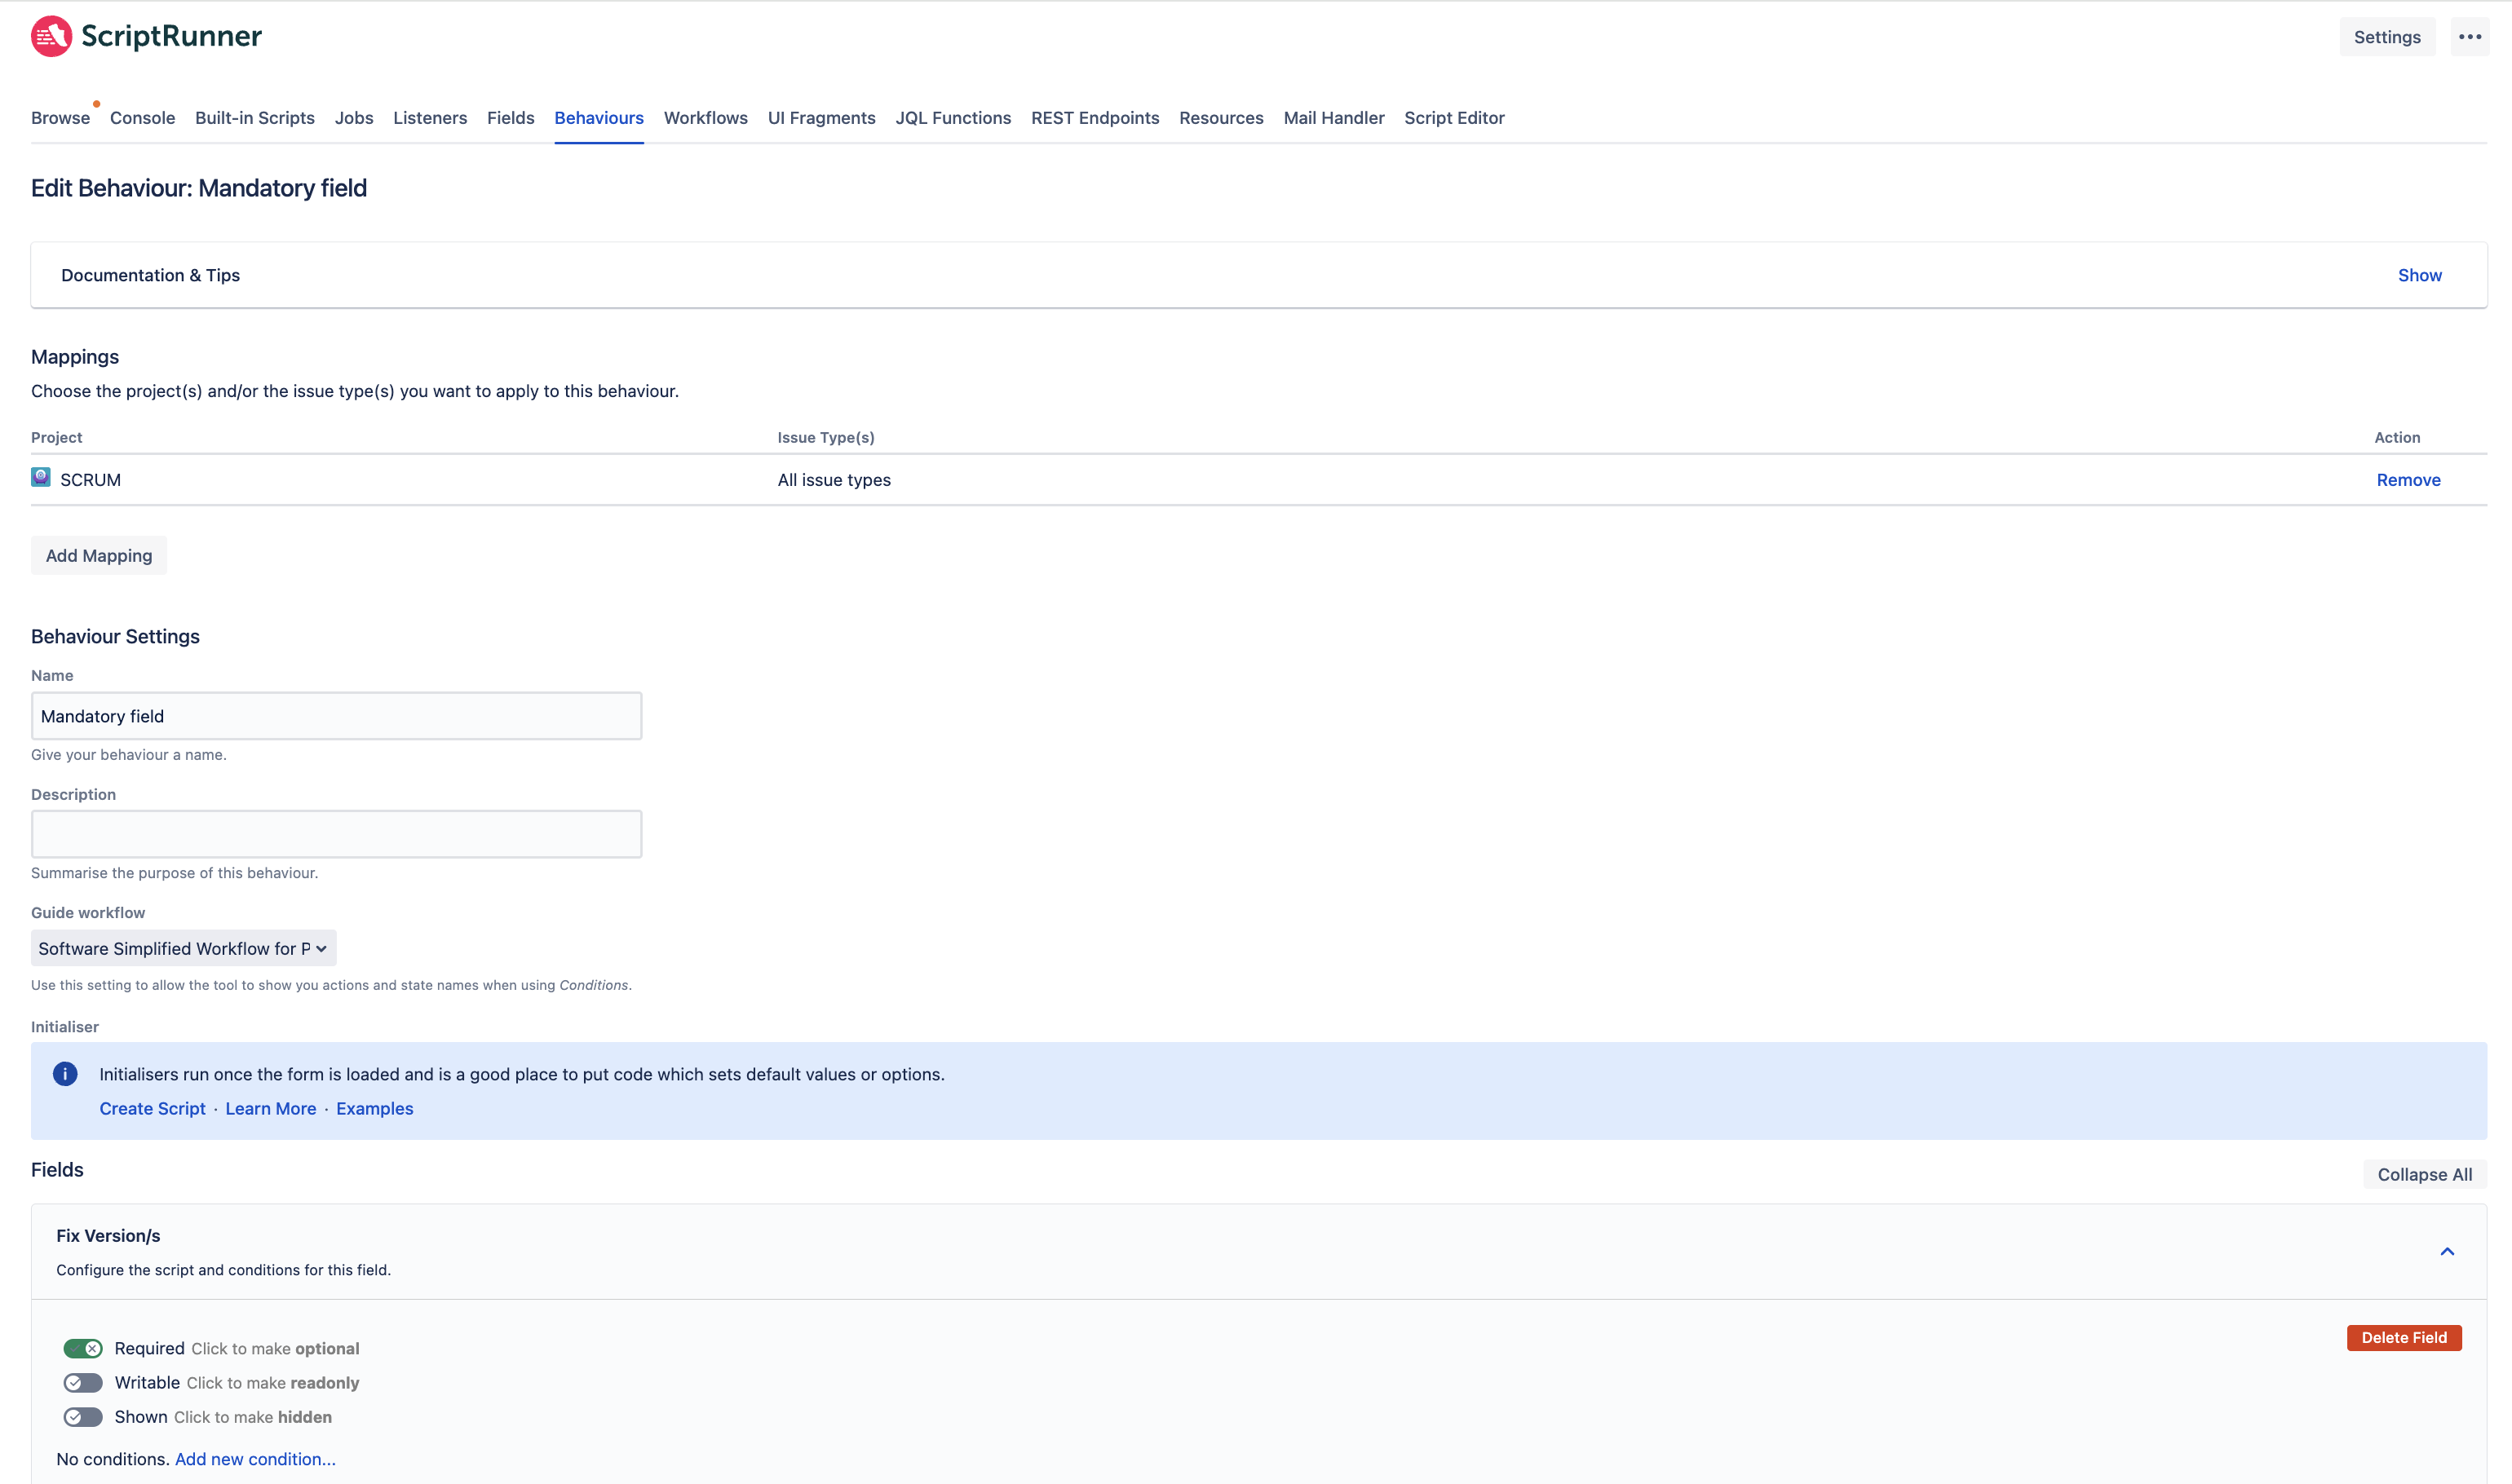Go to the Script Editor tab
Image resolution: width=2512 pixels, height=1484 pixels.
coord(1453,118)
